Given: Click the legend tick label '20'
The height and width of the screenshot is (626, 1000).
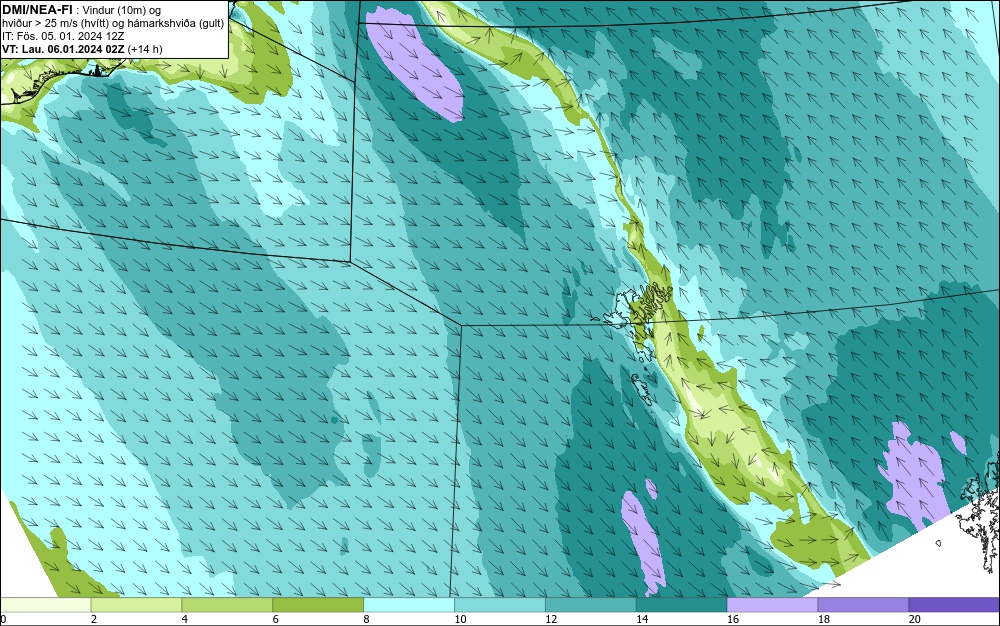Looking at the screenshot, I should pos(915,619).
